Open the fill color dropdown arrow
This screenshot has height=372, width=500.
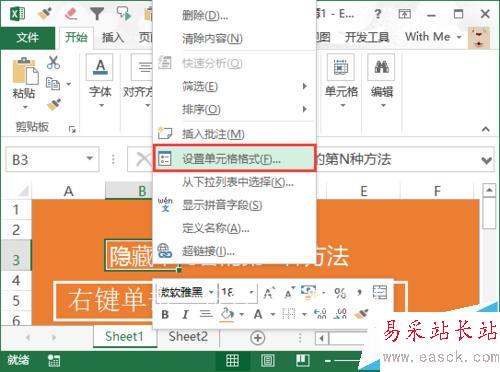click(x=242, y=314)
